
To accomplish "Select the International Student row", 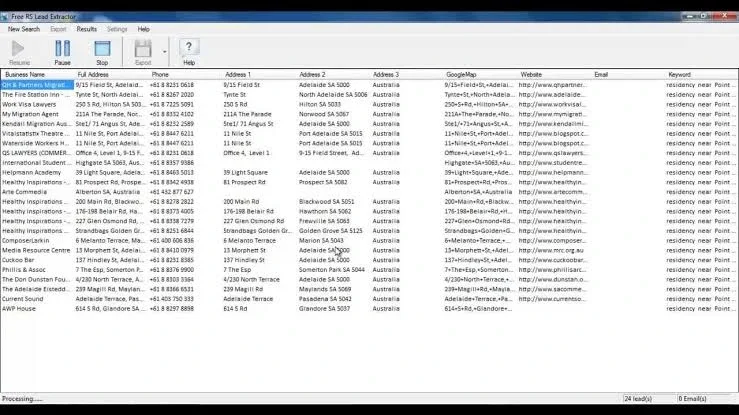I will click(369, 163).
